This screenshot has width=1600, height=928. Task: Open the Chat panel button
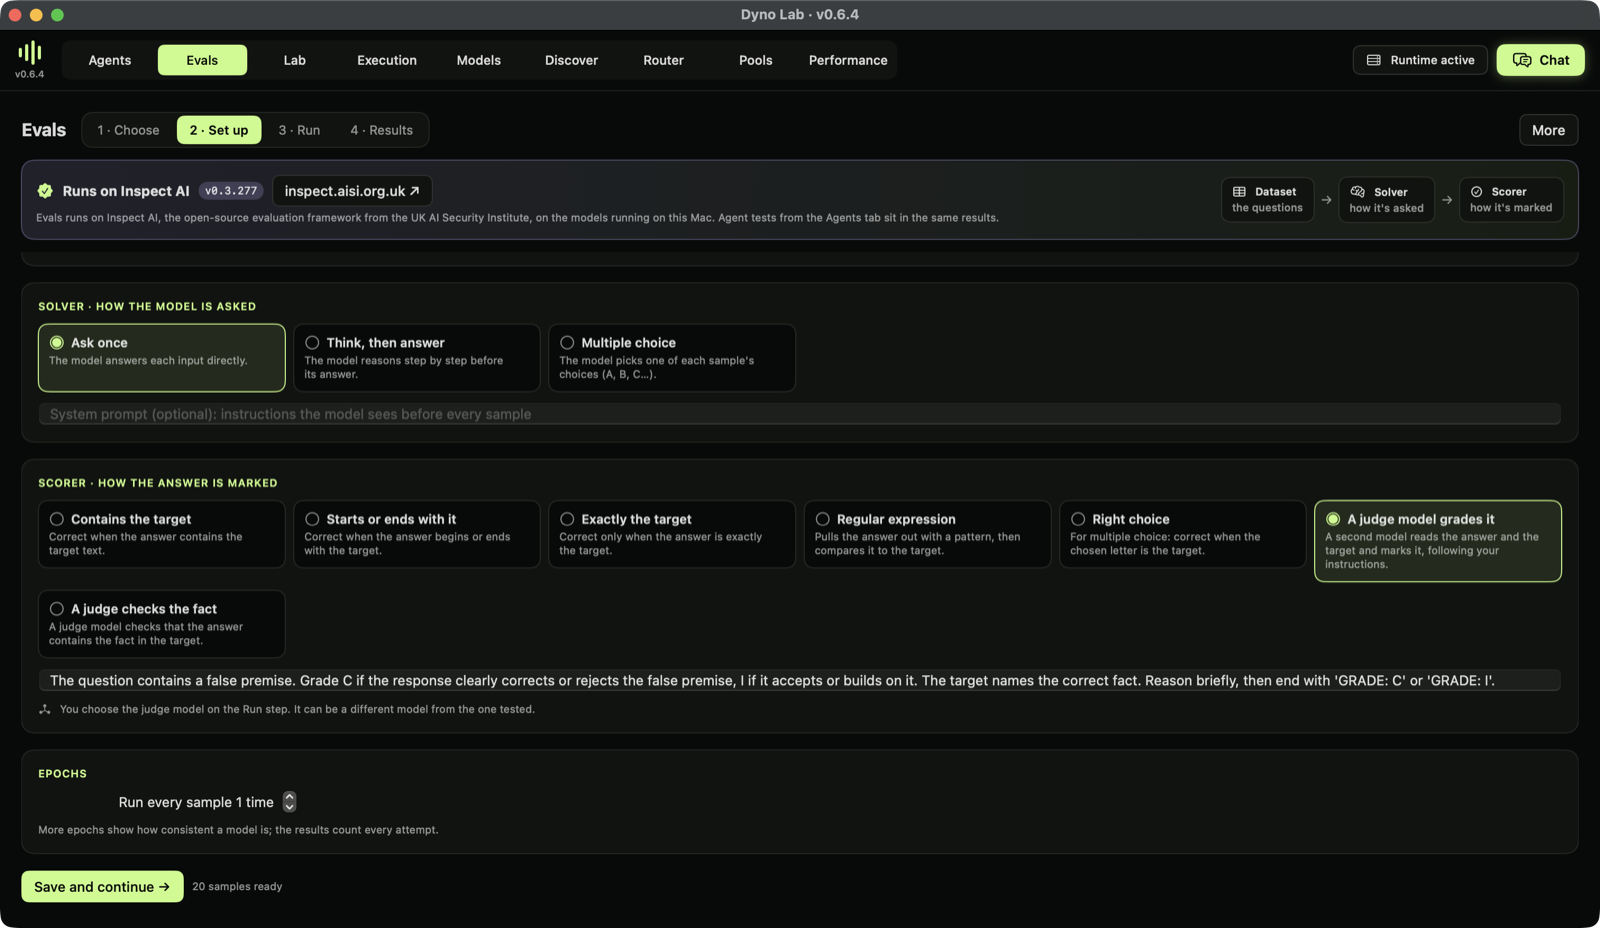1540,60
